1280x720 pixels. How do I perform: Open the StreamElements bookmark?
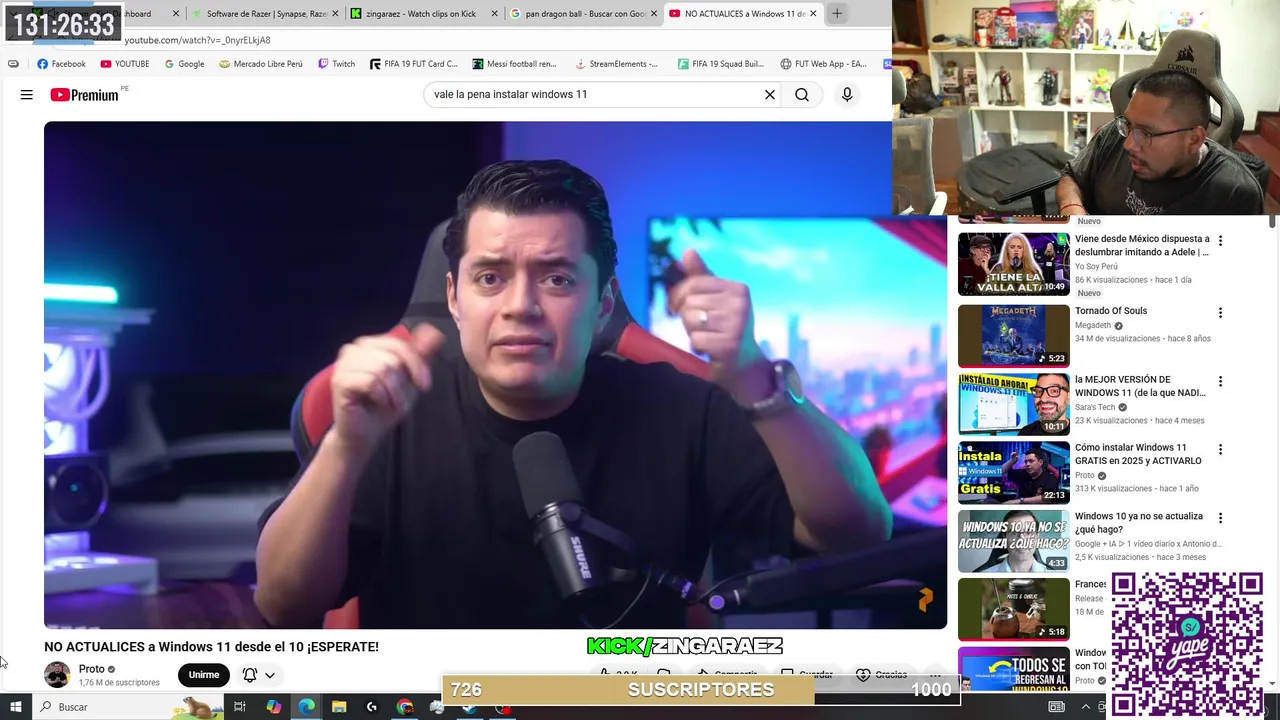616,64
